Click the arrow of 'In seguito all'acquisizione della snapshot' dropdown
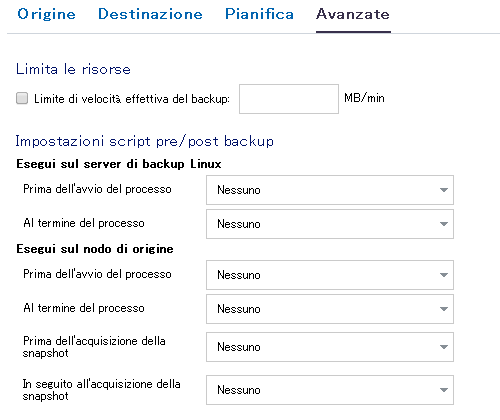500x420 pixels. (x=443, y=390)
